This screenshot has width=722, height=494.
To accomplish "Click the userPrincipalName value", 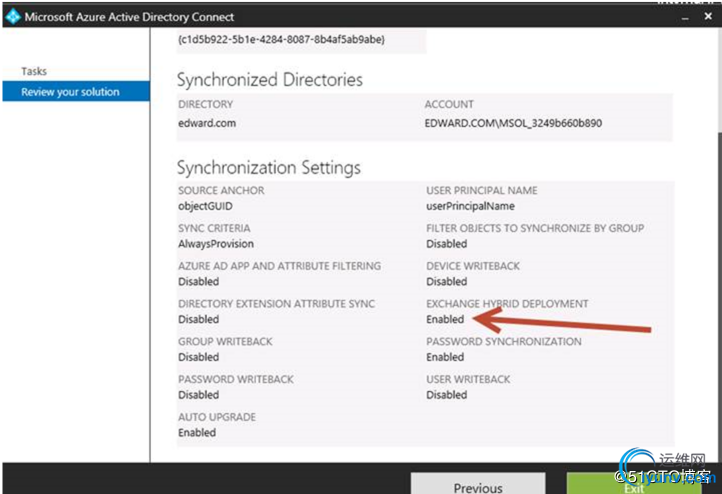I will [x=470, y=206].
